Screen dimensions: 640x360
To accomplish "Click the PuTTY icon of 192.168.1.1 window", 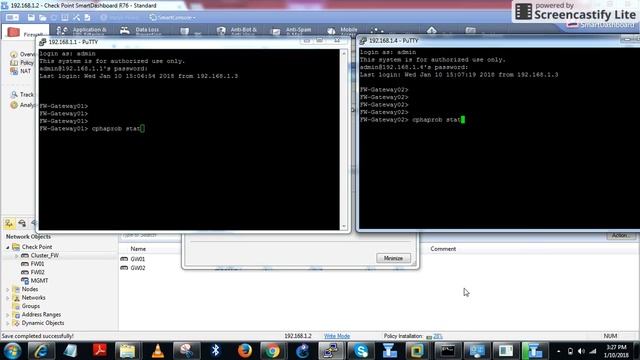I will [x=42, y=42].
